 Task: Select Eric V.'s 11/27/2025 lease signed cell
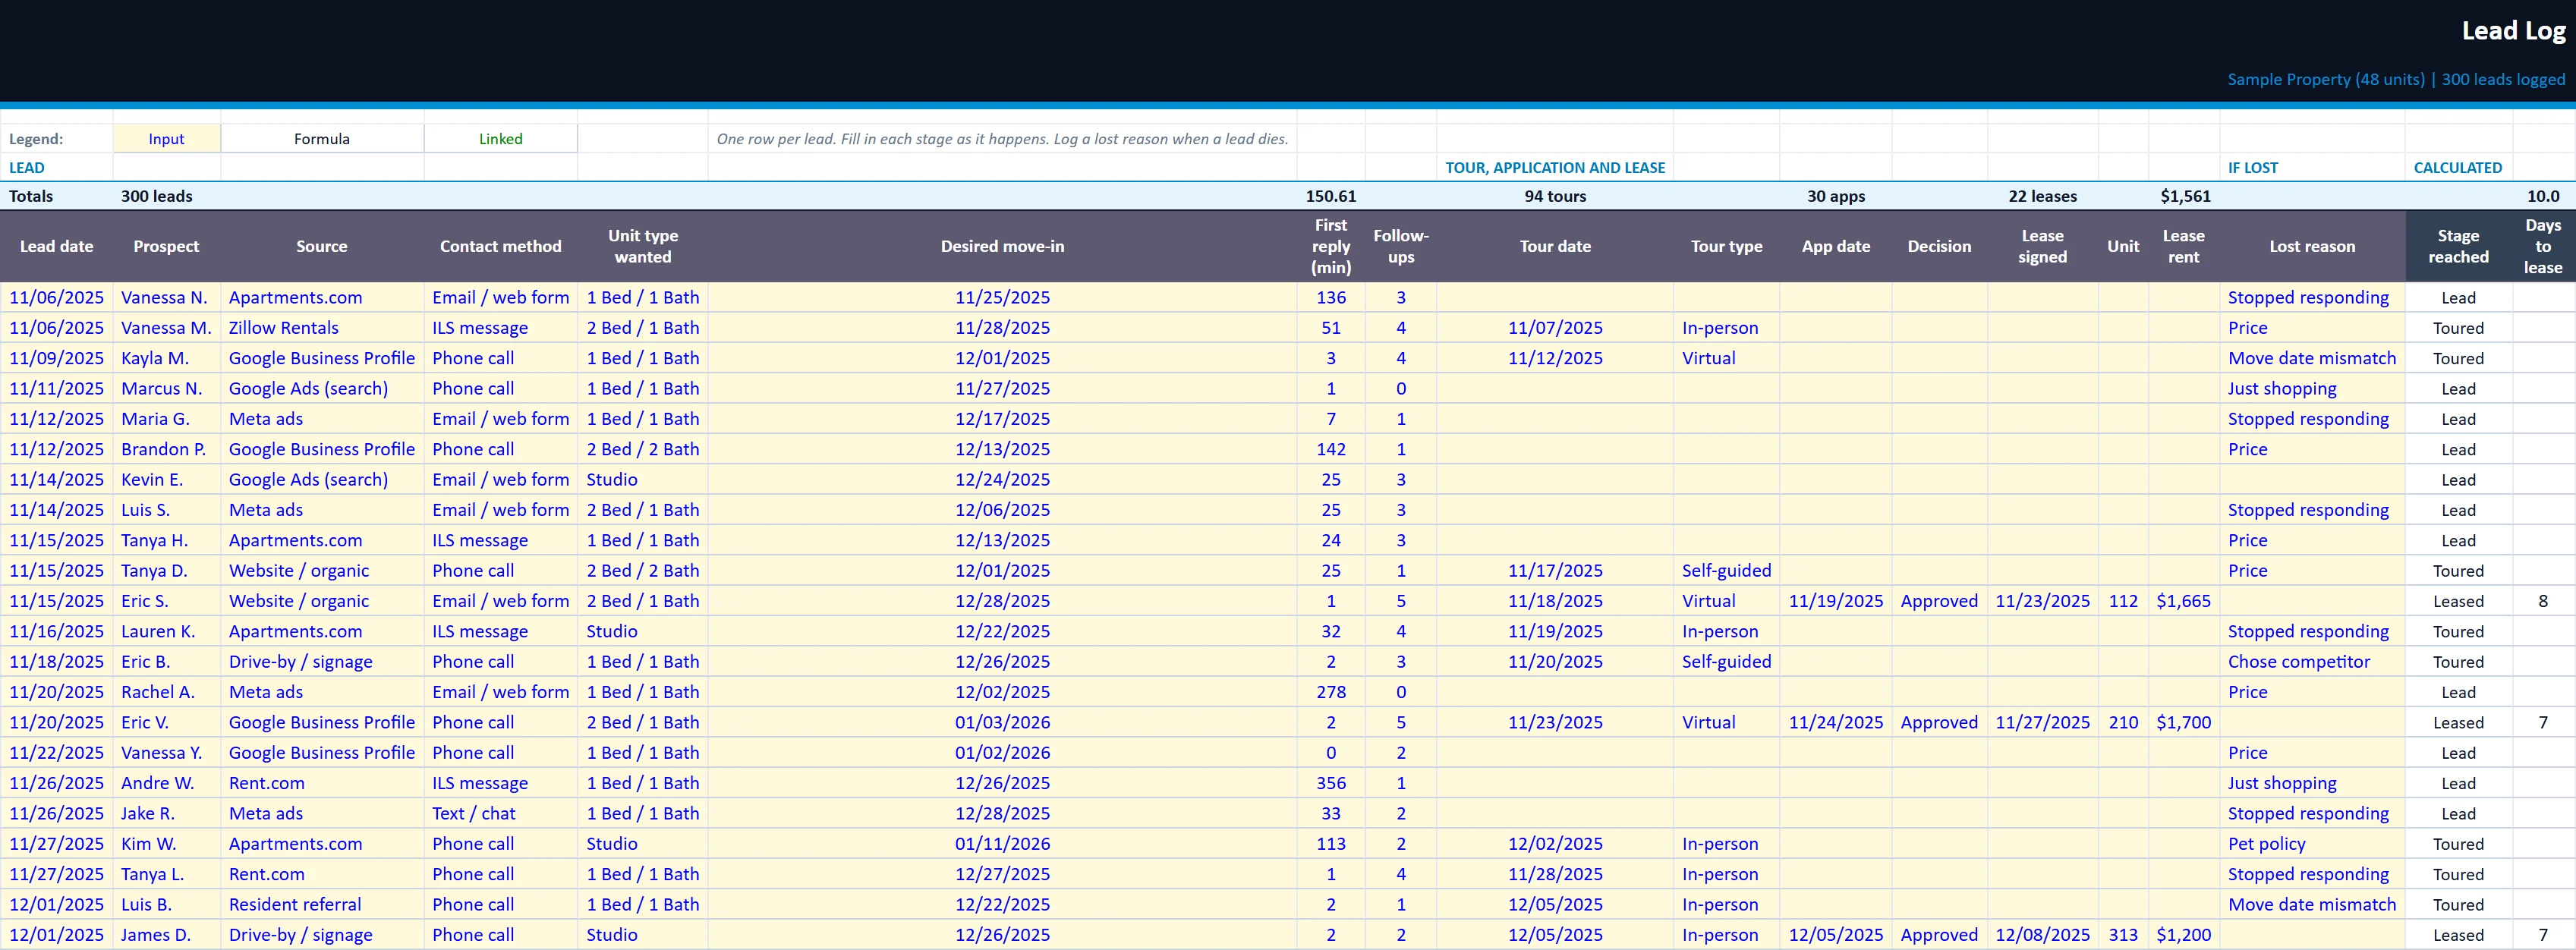(x=2043, y=722)
